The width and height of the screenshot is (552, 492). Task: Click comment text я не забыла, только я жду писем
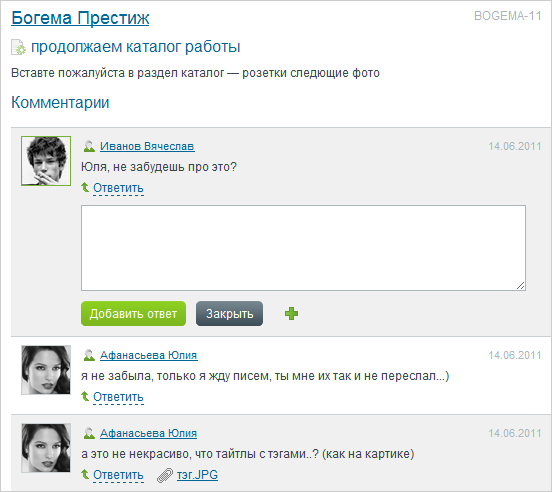(x=265, y=376)
